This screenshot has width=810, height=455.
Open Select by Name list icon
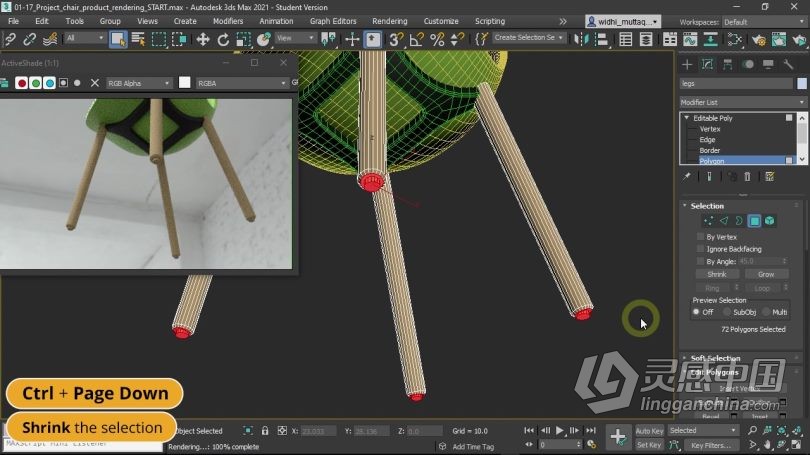pos(138,39)
